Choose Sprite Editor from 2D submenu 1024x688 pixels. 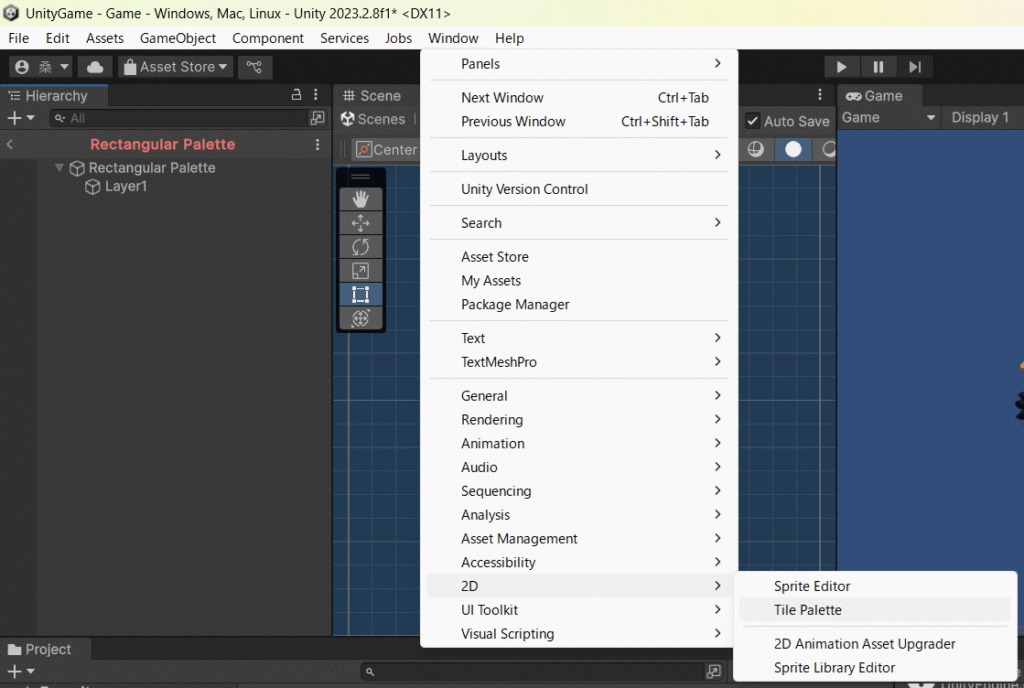click(875, 586)
